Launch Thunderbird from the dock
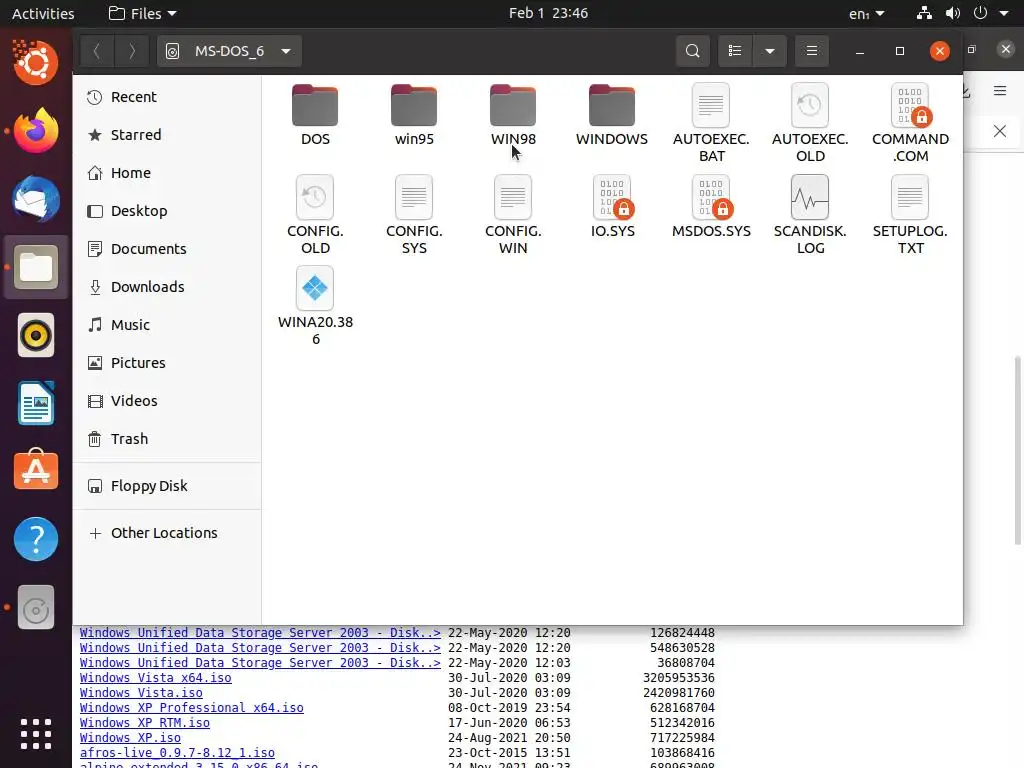Viewport: 1024px width, 768px height. tap(36, 199)
